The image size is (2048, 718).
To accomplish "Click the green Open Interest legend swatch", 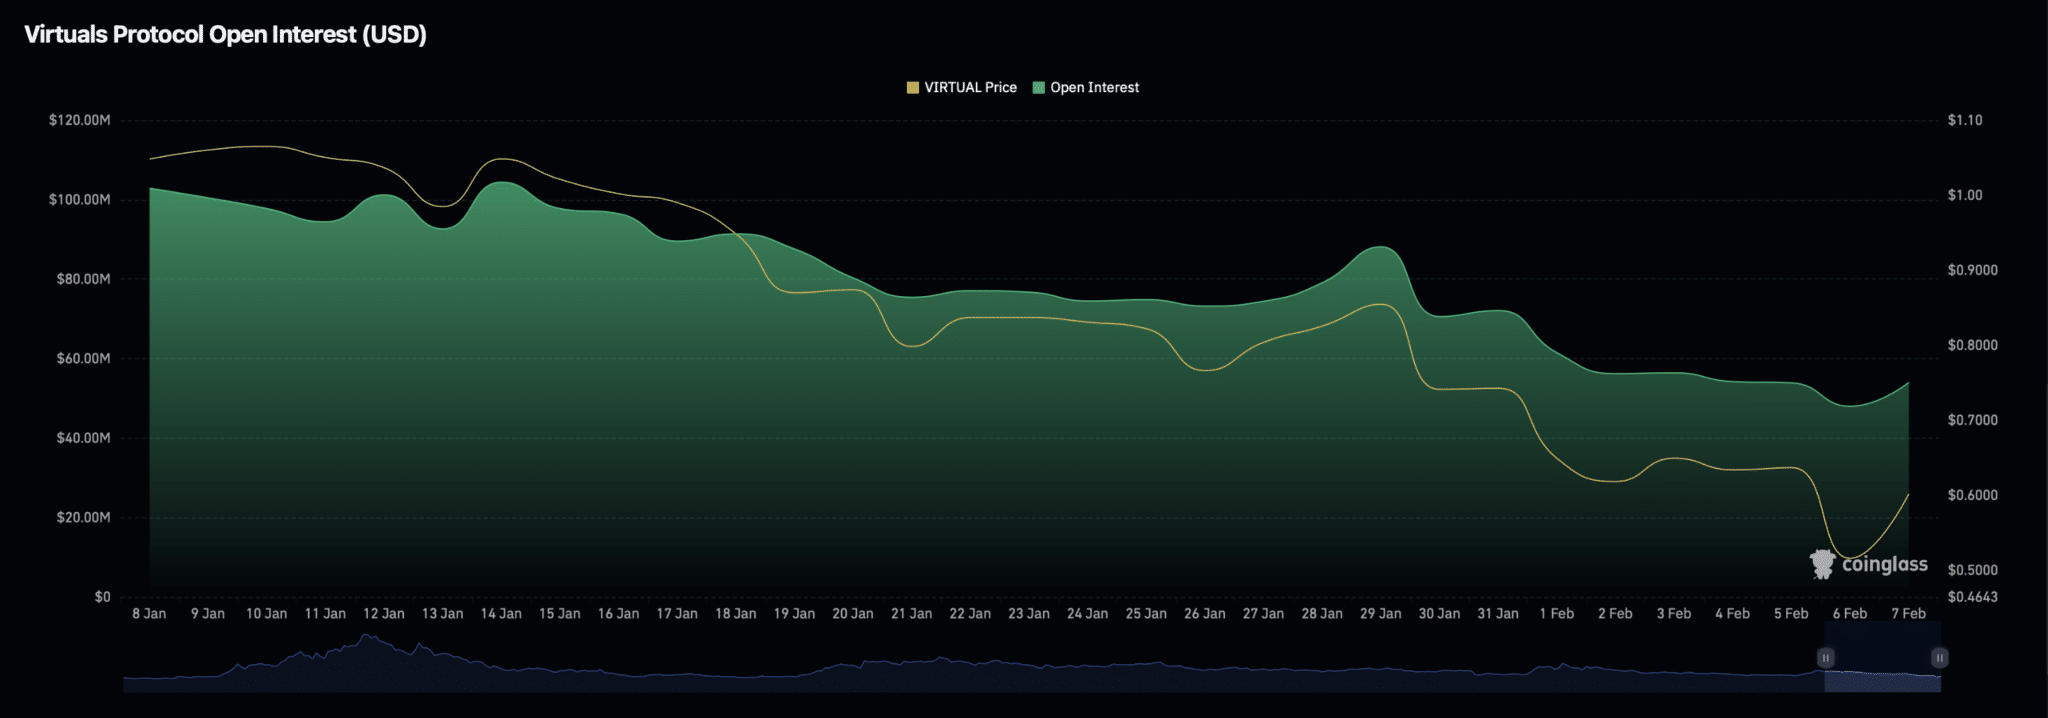I will click(x=1038, y=88).
